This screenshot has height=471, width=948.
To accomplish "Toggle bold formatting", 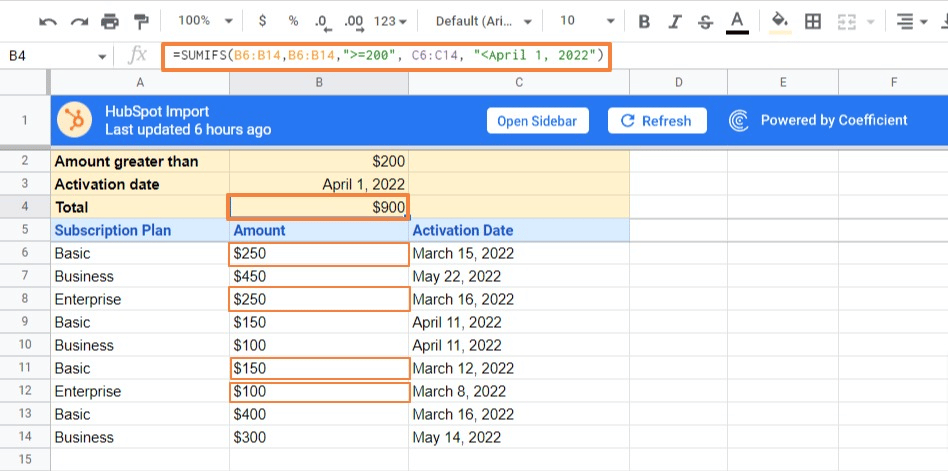I will tap(644, 21).
